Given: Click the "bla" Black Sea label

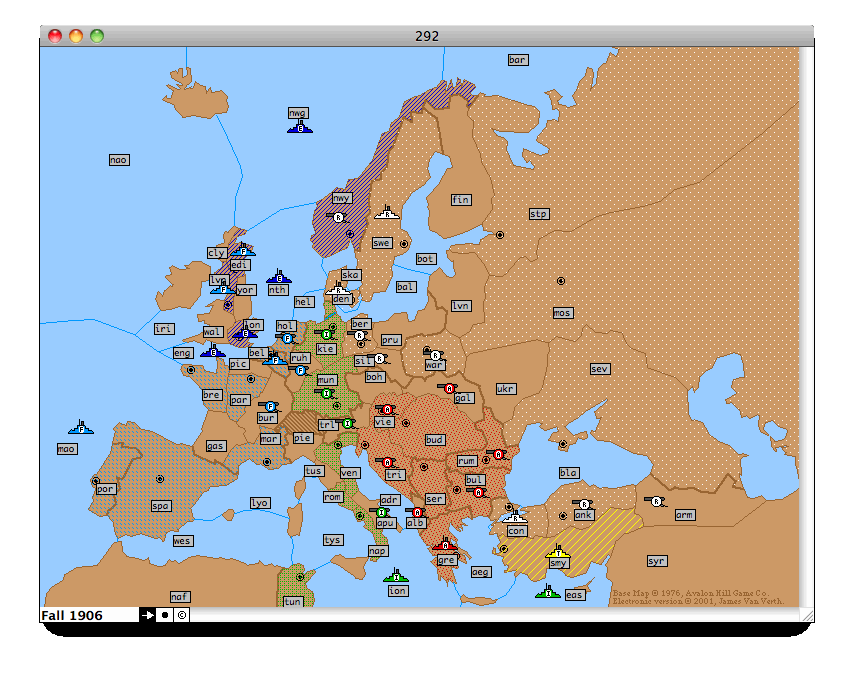Looking at the screenshot, I should coord(569,473).
